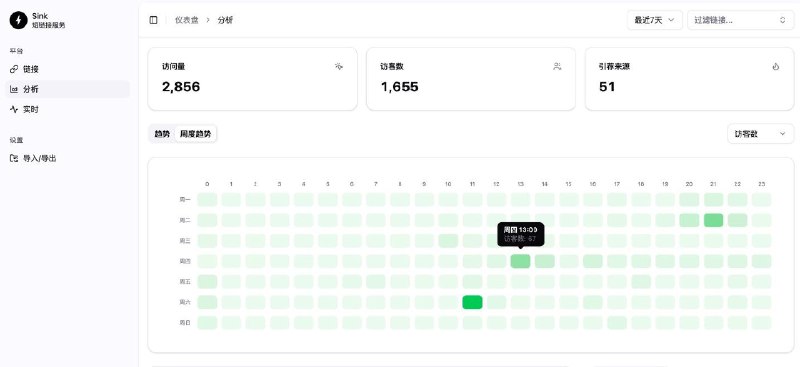Image resolution: width=800 pixels, height=367 pixels.
Task: Click the folder icon beside 导入/导出
Action: 14,158
